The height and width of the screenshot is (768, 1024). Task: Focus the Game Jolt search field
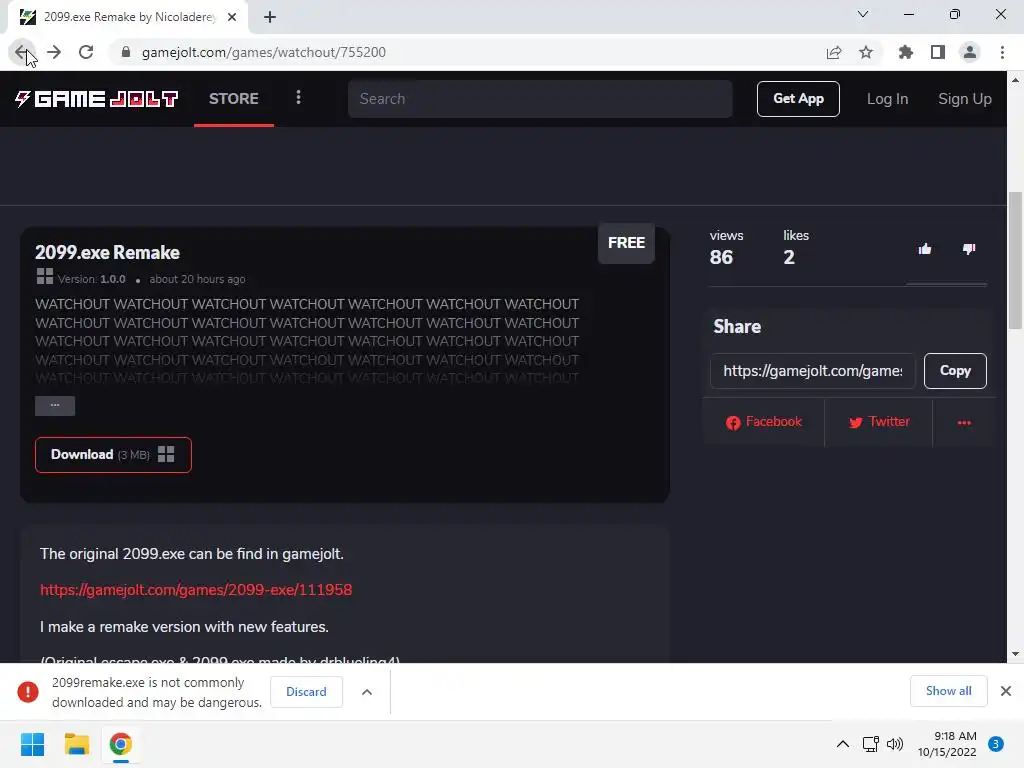point(540,99)
